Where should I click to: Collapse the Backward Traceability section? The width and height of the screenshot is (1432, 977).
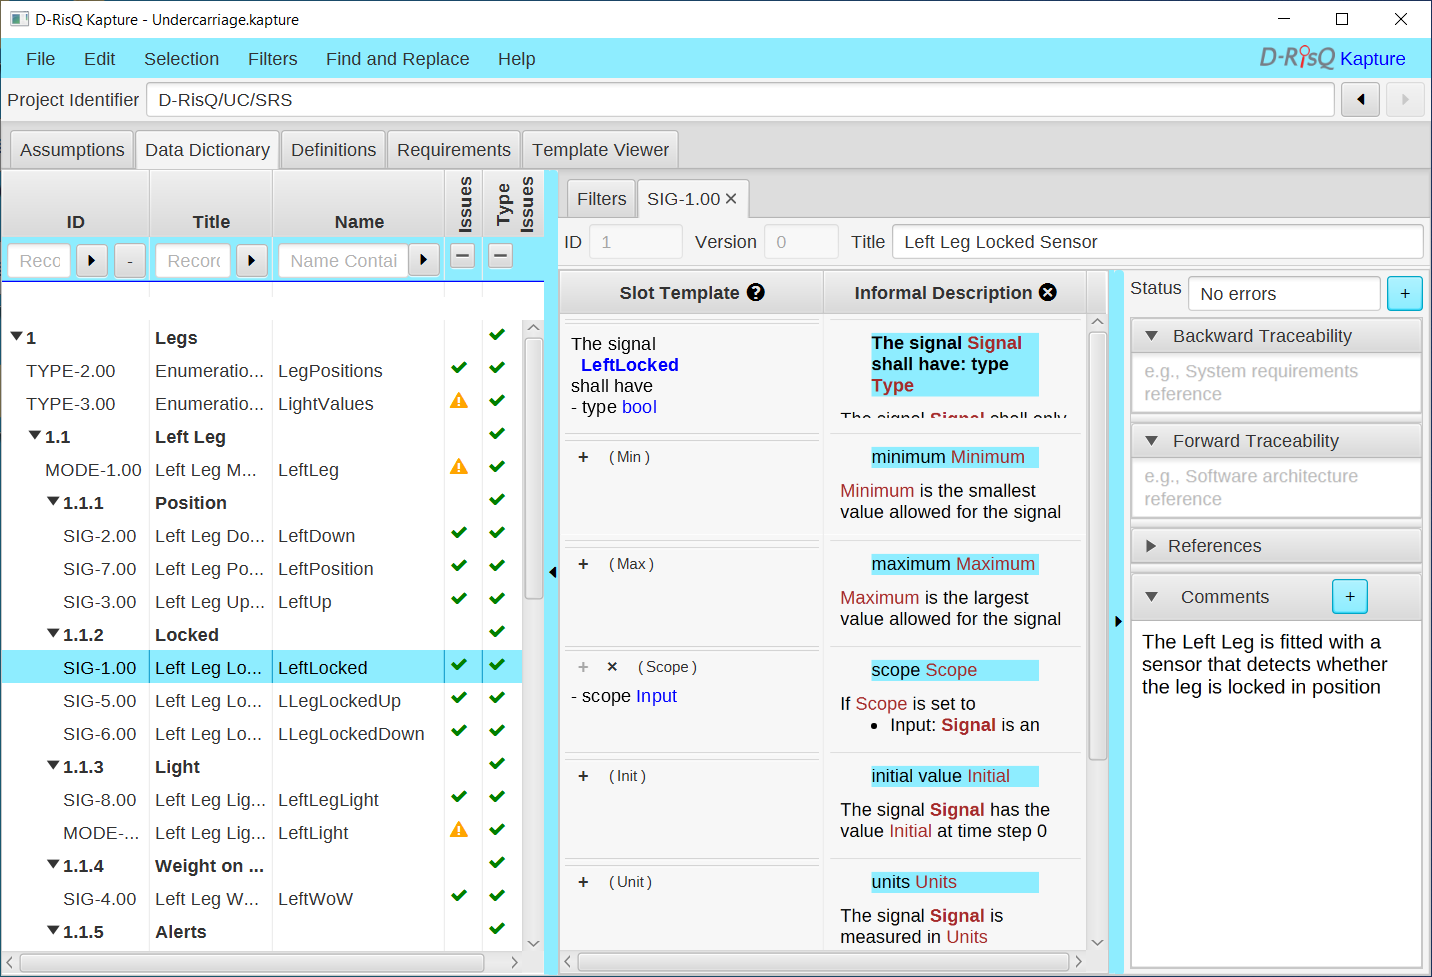(x=1151, y=336)
